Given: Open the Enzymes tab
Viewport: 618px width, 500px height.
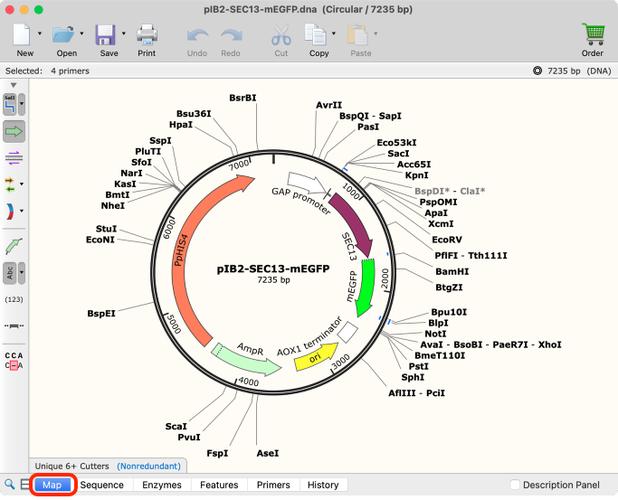Looking at the screenshot, I should 162,485.
